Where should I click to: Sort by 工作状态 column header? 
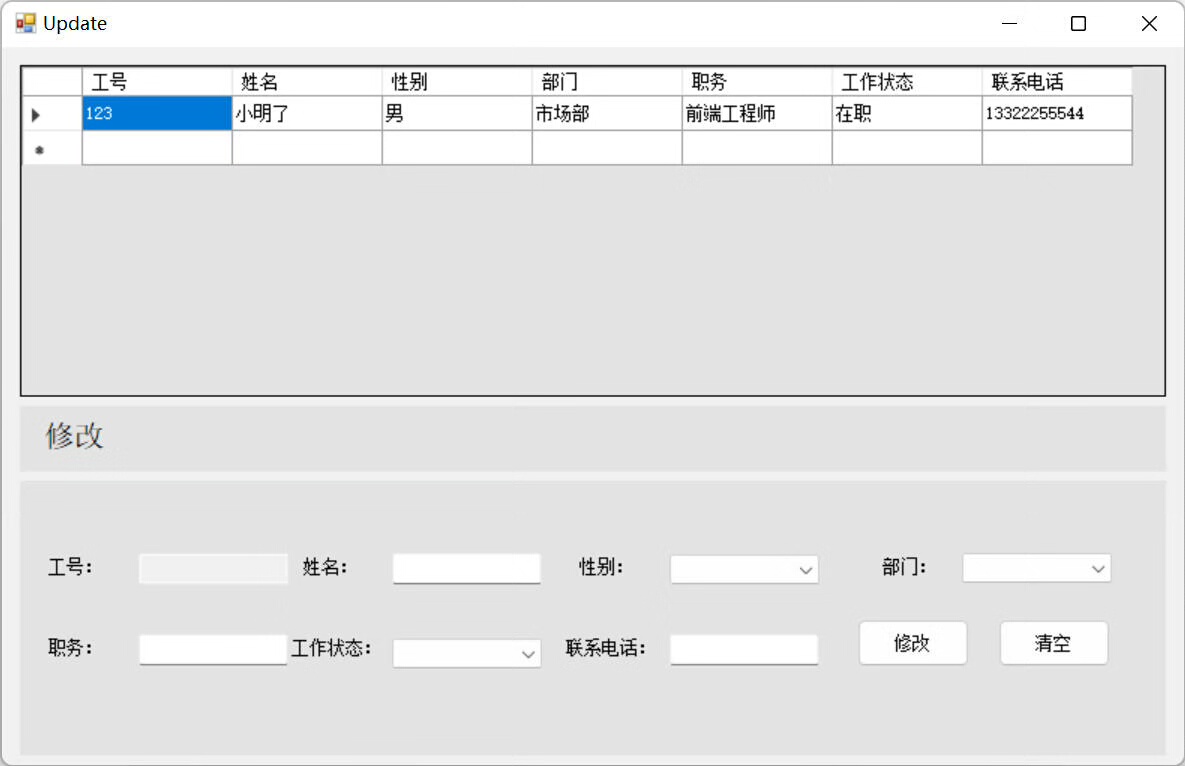click(907, 82)
